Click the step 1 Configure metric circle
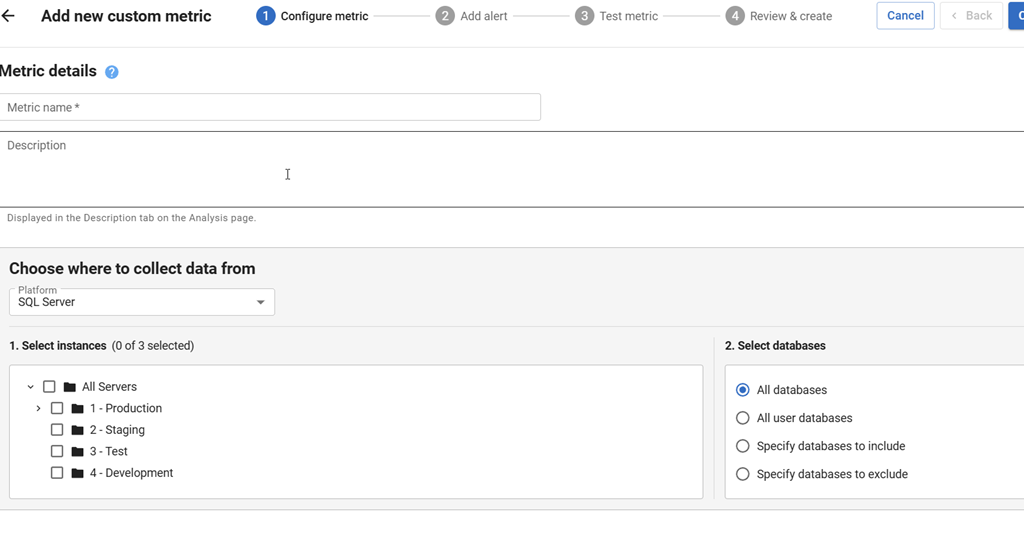Screen dimensions: 1024x533 265,16
